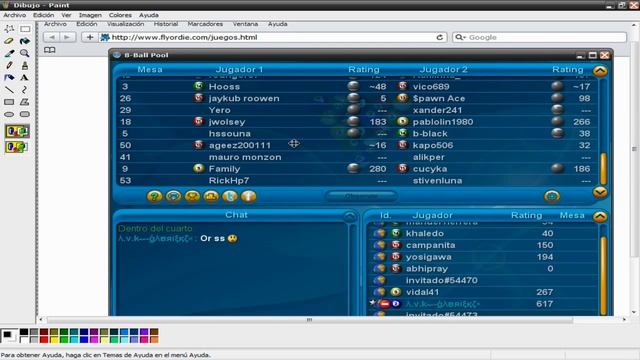Click the foreground/background color indicator box
This screenshot has width=640, height=360.
coord(9,336)
